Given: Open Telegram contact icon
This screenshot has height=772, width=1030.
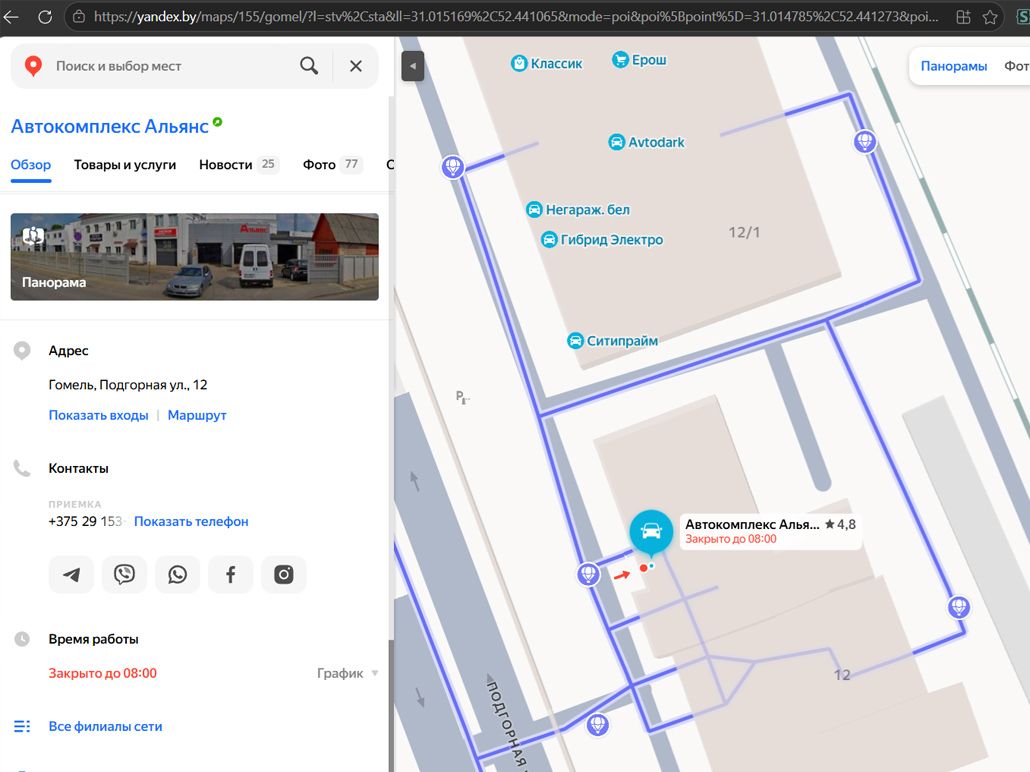Looking at the screenshot, I should pos(71,575).
